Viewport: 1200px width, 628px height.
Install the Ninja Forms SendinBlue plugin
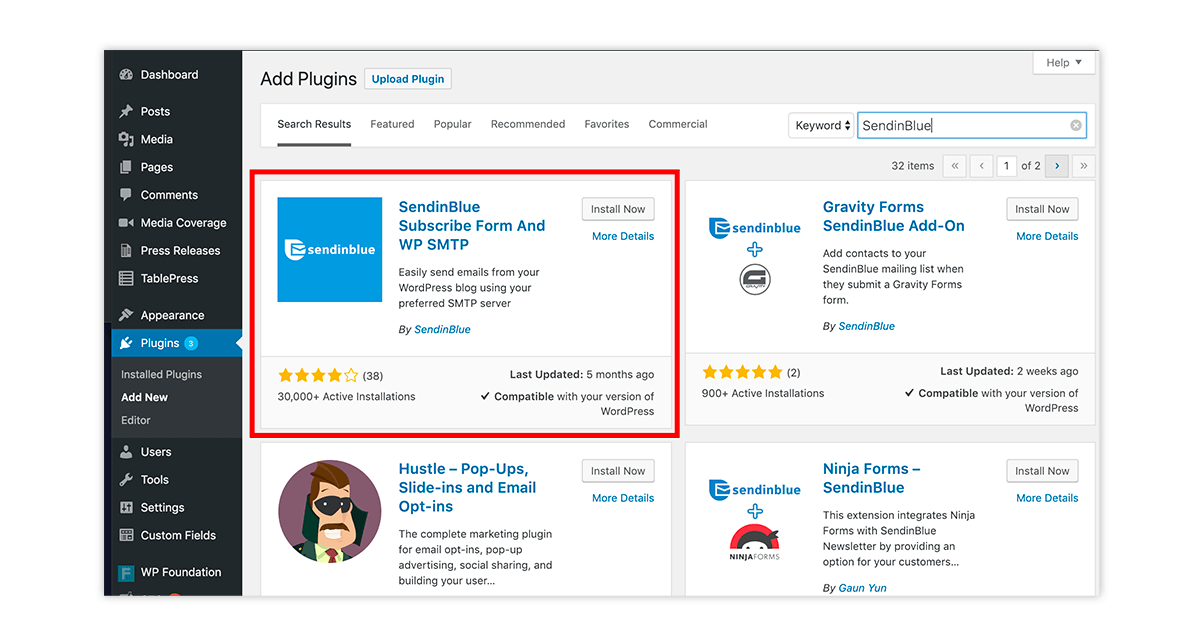point(1043,471)
